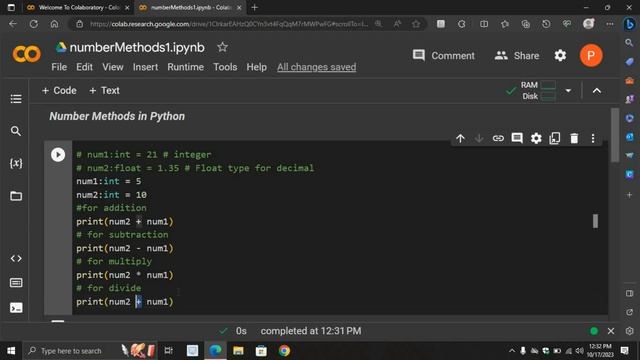The width and height of the screenshot is (640, 360).
Task: Add a new Text cell
Action: (x=104, y=91)
